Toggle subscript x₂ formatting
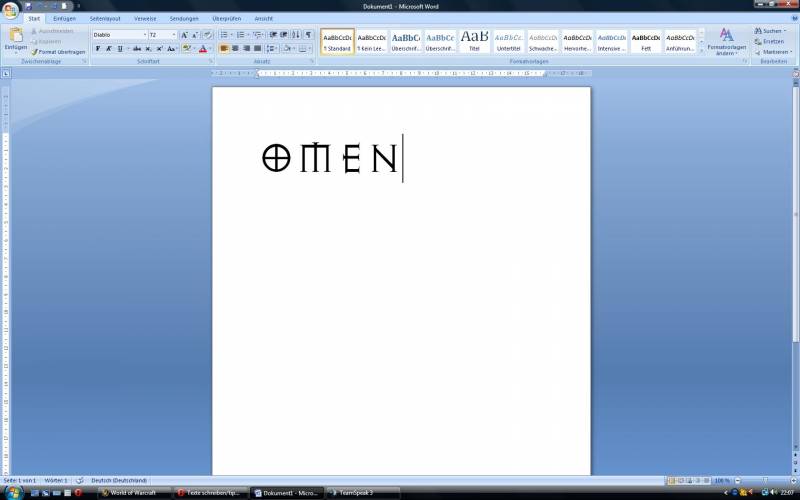Screen dimensions: 800x500 point(148,48)
